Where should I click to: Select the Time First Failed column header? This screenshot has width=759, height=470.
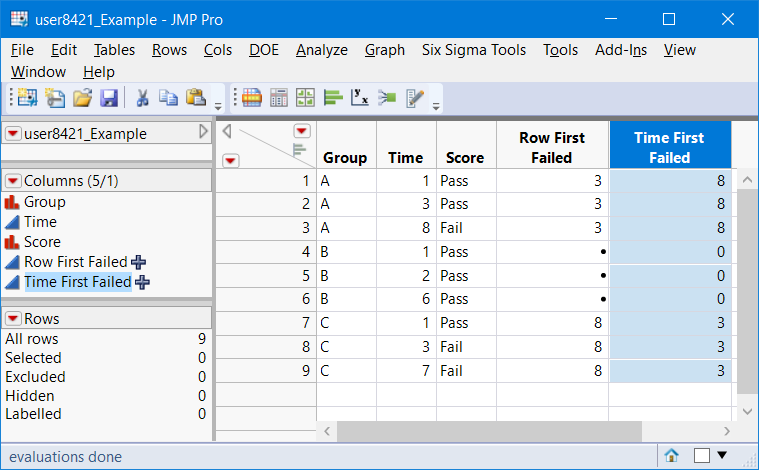pyautogui.click(x=669, y=147)
